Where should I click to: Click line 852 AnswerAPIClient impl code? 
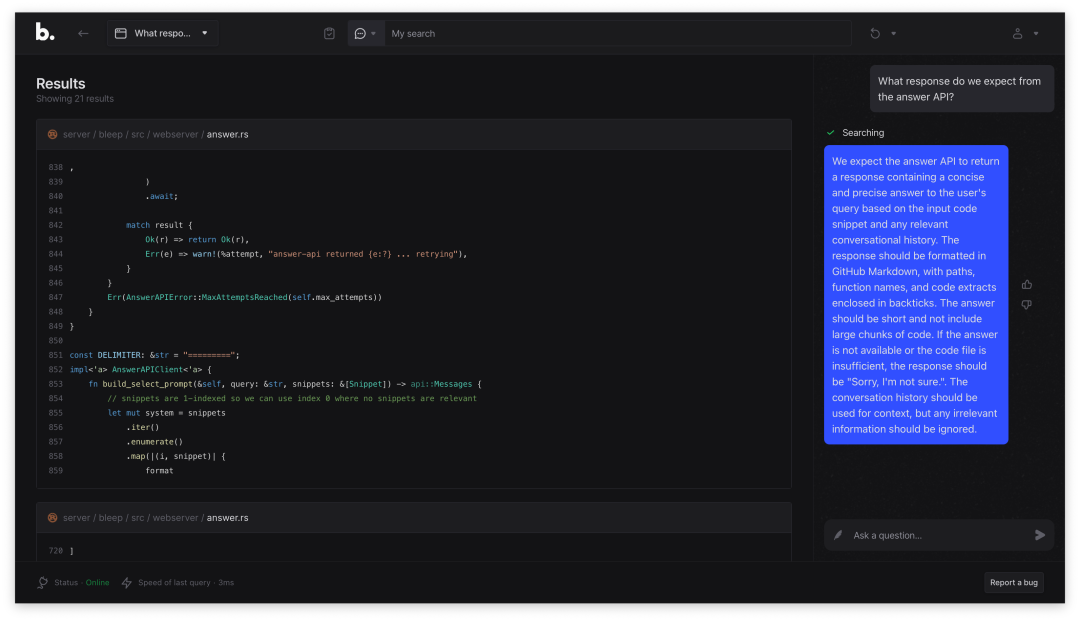click(141, 370)
